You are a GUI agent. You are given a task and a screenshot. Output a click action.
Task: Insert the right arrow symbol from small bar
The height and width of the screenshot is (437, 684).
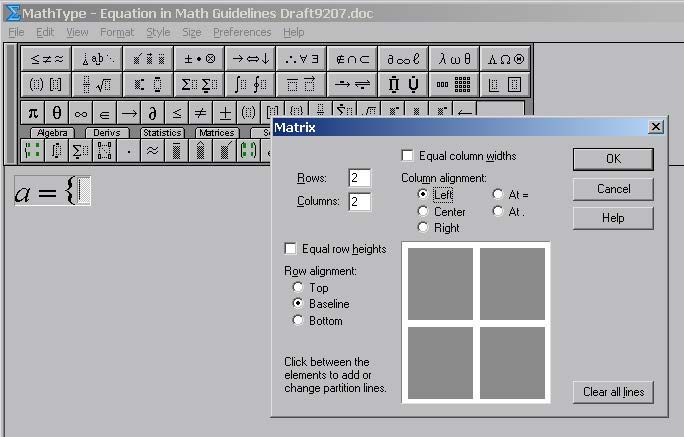click(x=129, y=113)
